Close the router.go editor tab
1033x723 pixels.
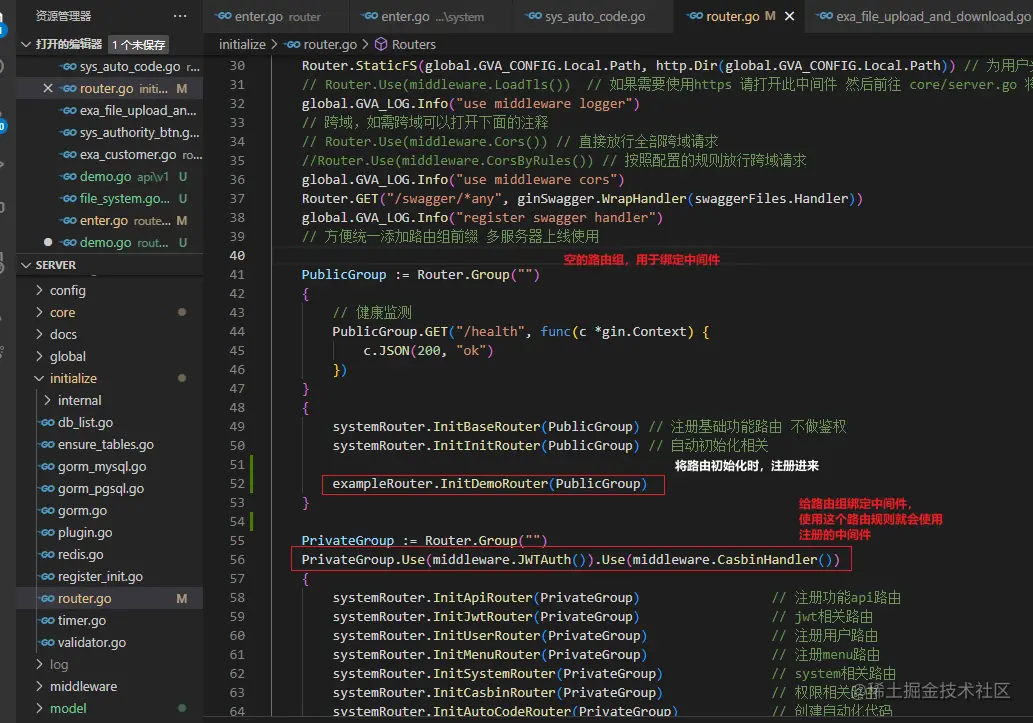pos(789,16)
